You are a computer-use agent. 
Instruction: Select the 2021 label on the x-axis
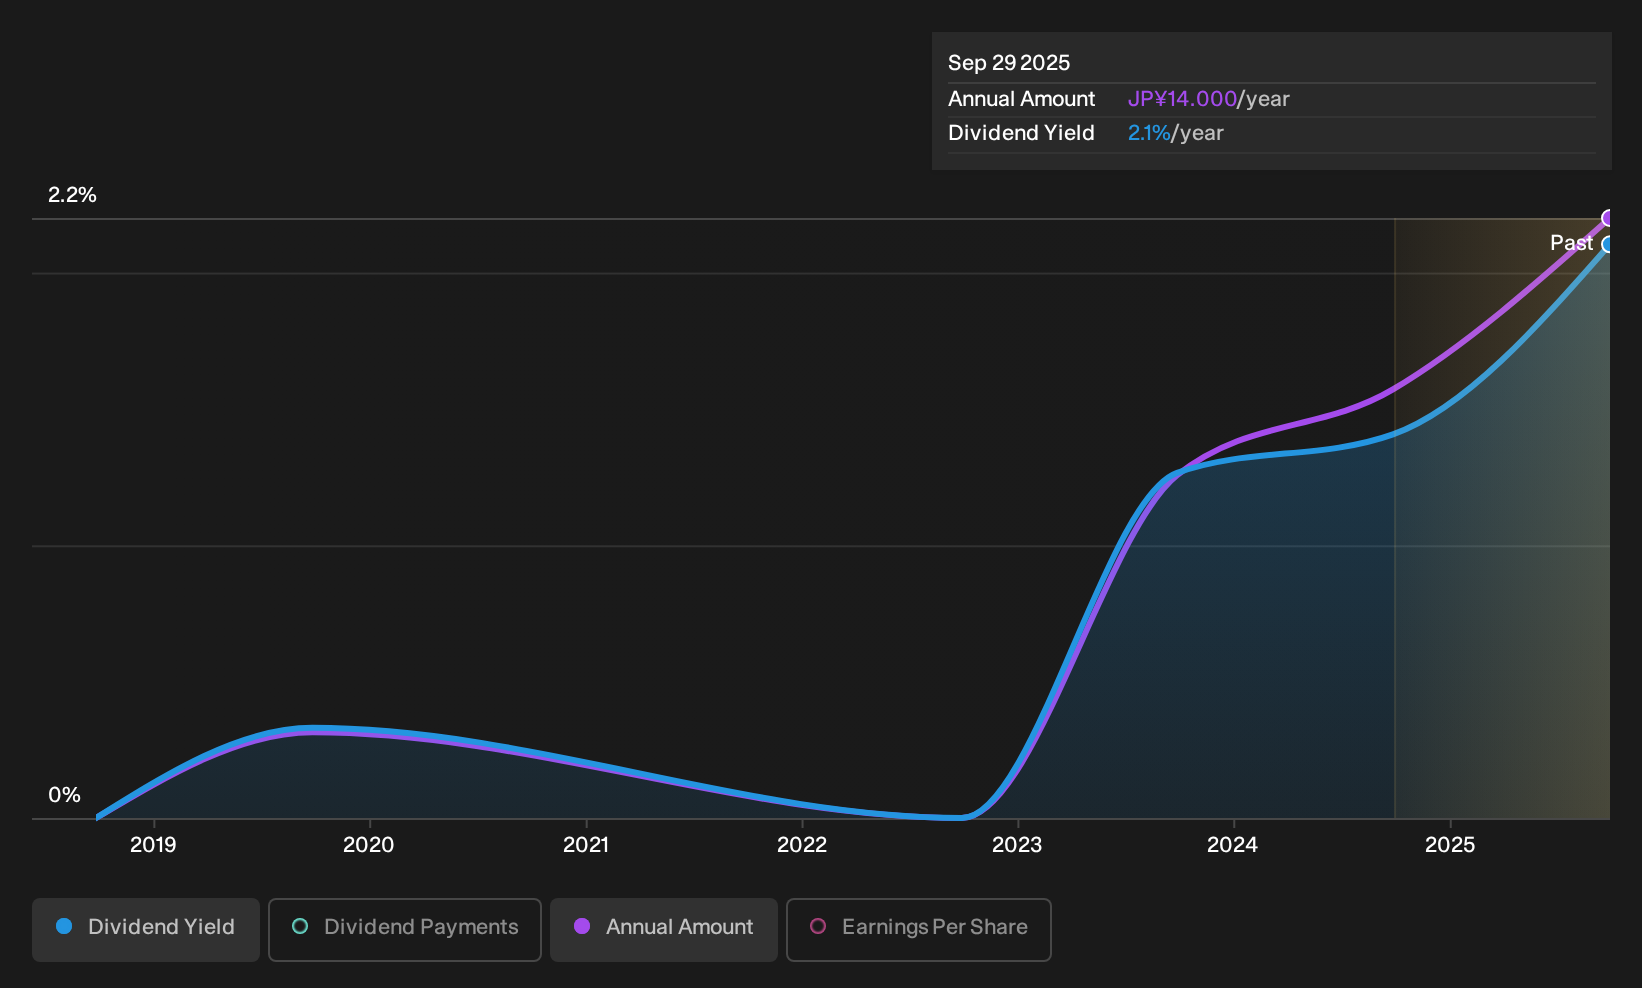point(586,845)
